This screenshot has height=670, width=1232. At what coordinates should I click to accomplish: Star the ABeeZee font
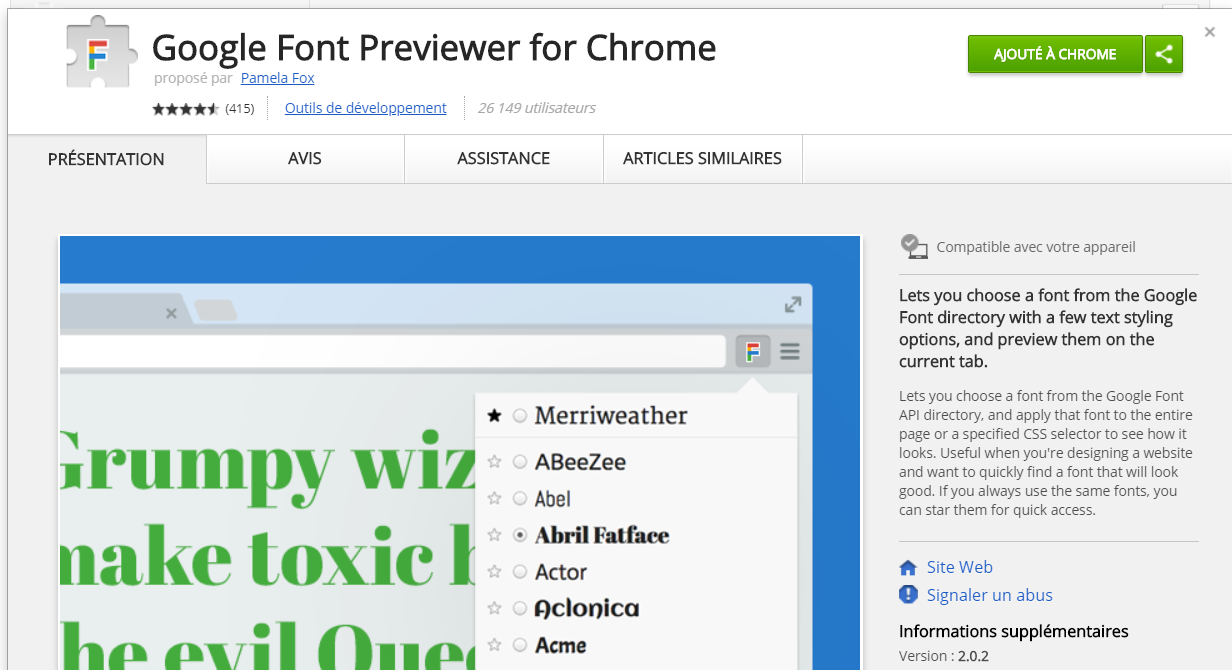(494, 462)
